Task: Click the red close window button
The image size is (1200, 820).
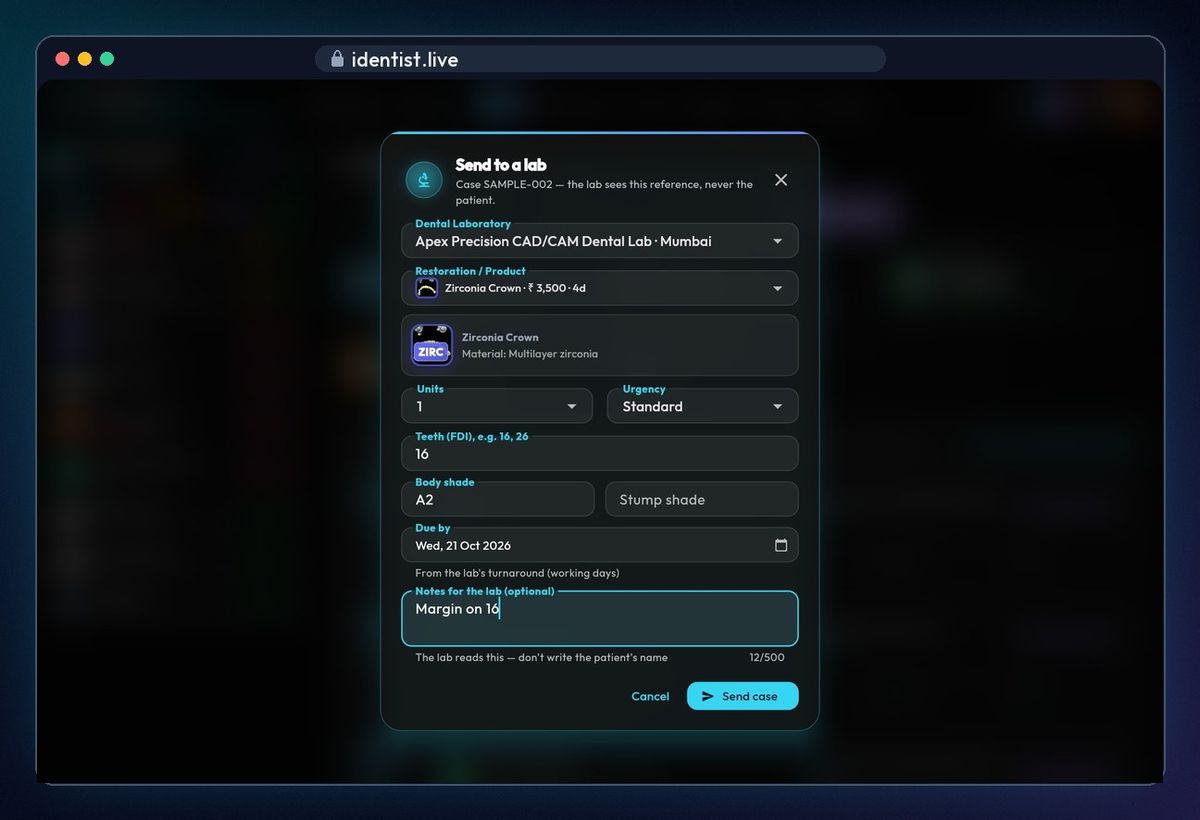Action: point(62,59)
